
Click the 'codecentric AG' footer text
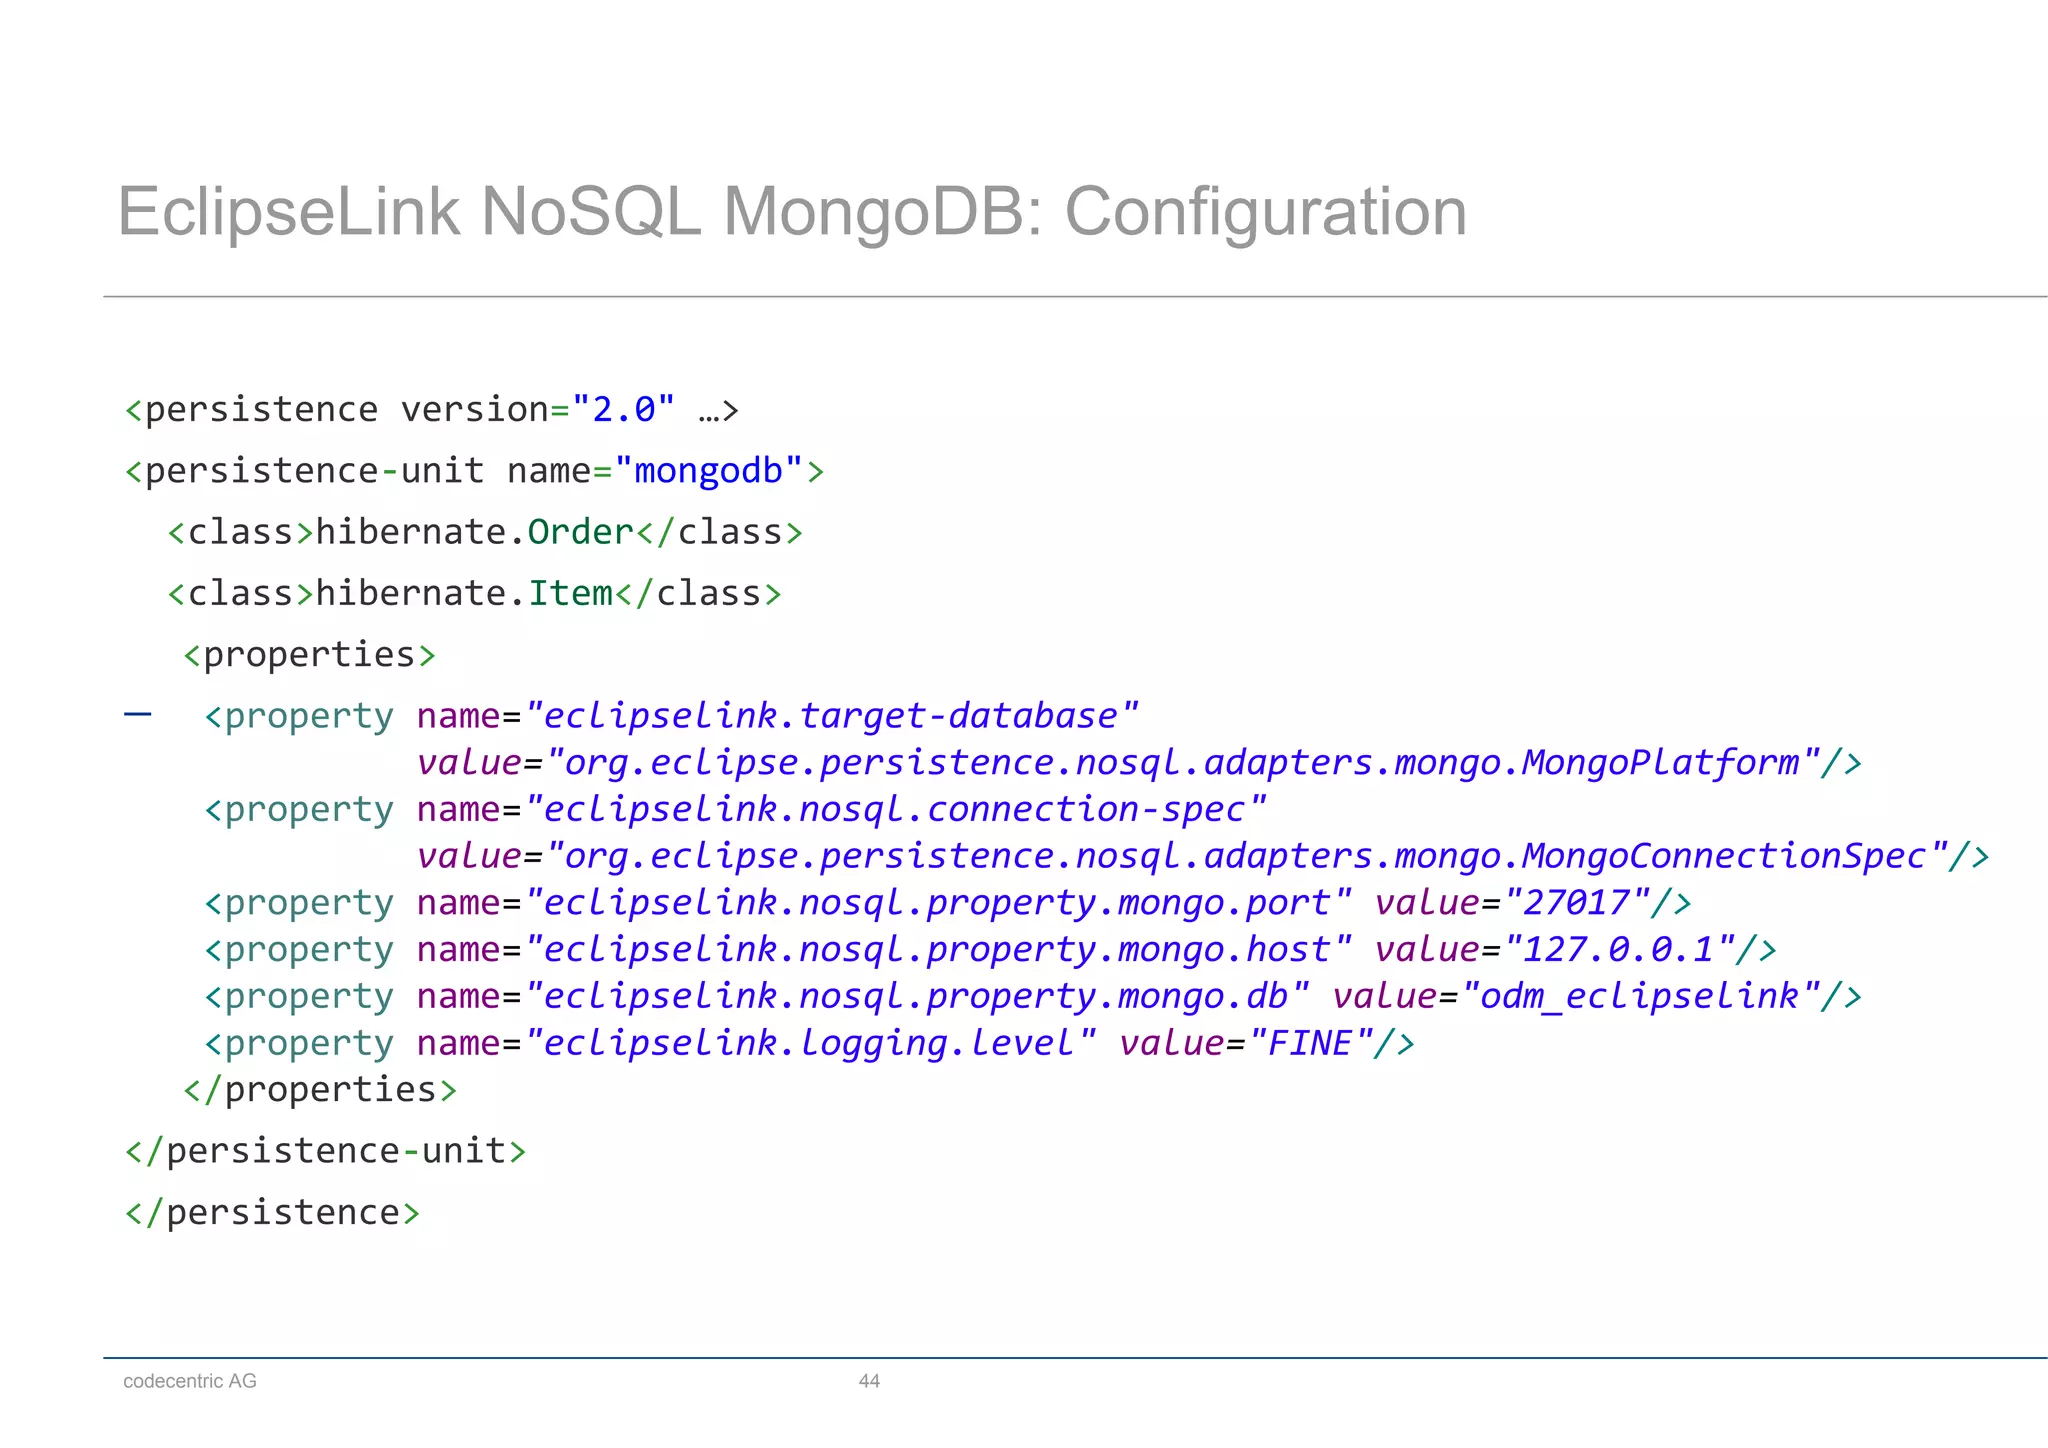[190, 1381]
